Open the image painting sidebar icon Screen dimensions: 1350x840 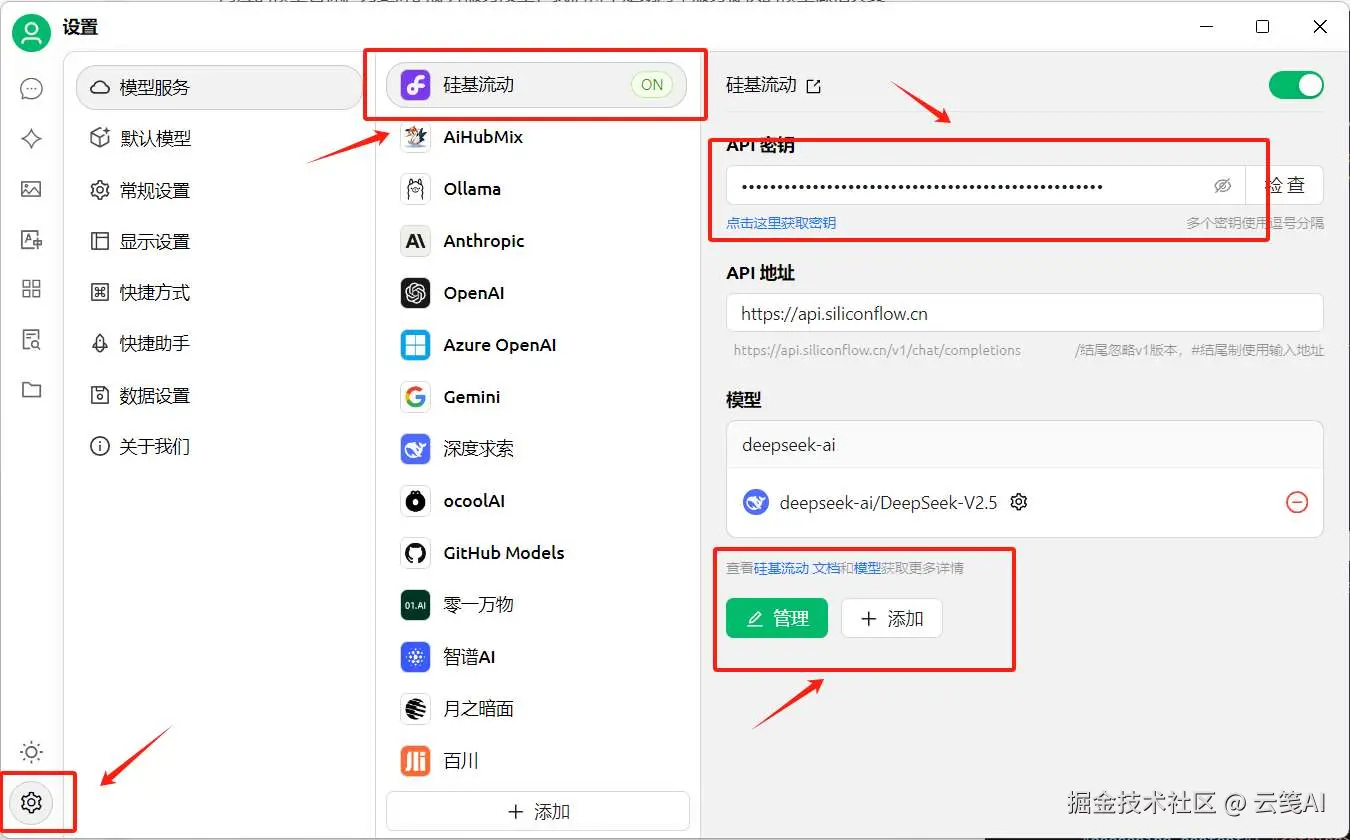31,189
